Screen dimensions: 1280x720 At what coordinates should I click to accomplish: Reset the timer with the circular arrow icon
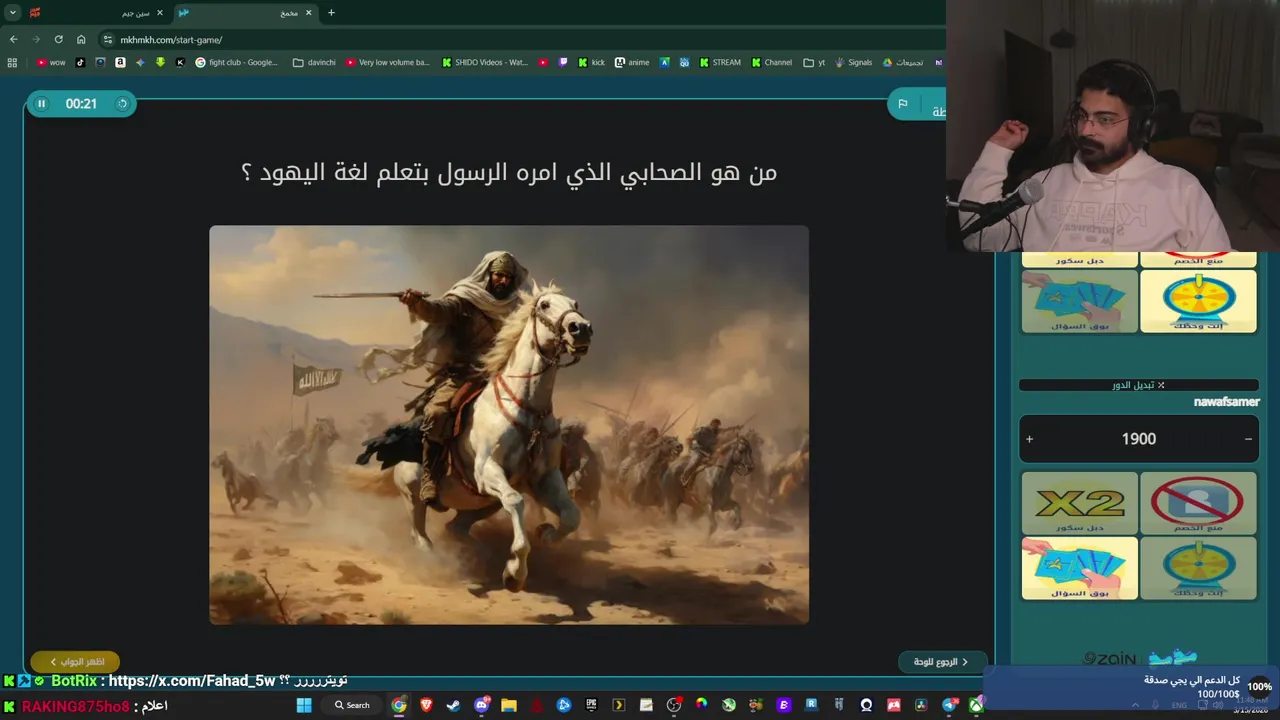(122, 103)
